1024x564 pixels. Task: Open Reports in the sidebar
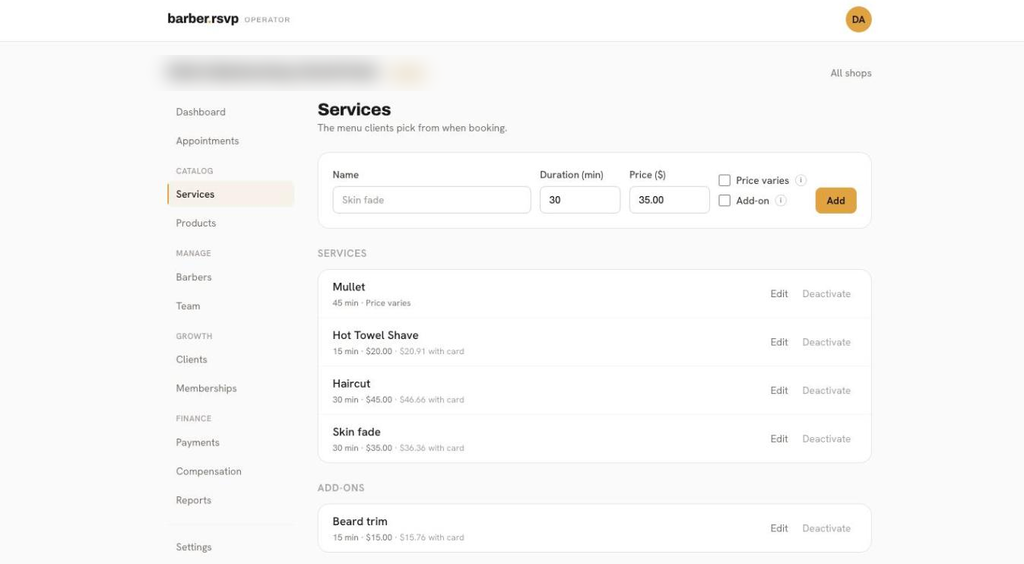(x=193, y=499)
